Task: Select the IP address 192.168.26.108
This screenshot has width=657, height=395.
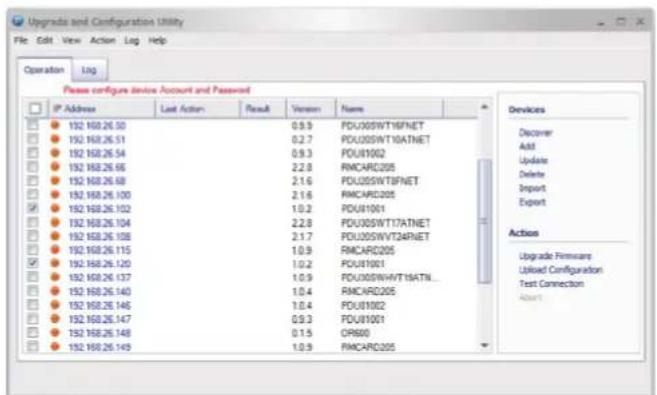Action: 100,236
